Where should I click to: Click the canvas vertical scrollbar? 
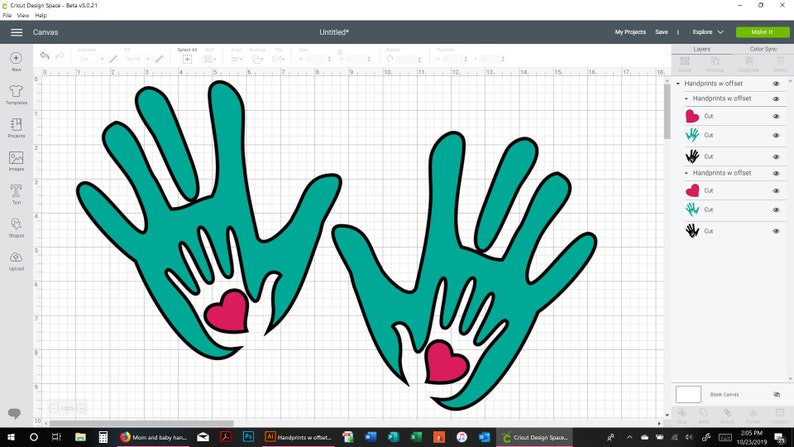click(667, 111)
